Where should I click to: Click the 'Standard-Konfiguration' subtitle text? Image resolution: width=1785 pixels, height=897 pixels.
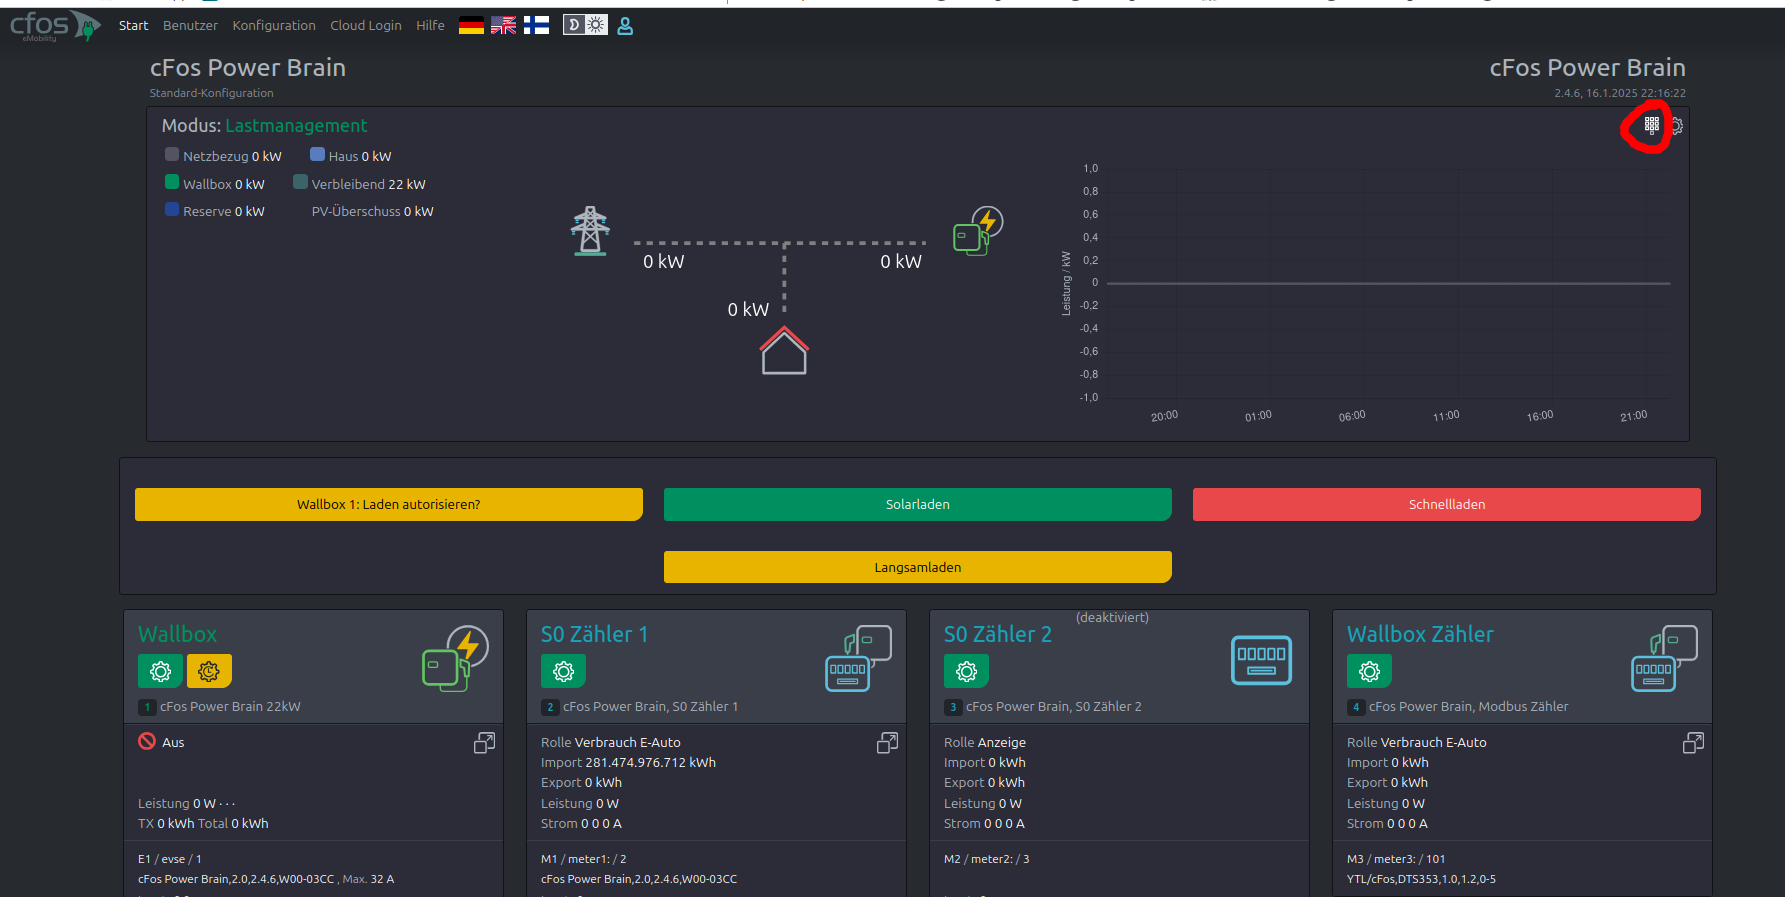pos(212,93)
